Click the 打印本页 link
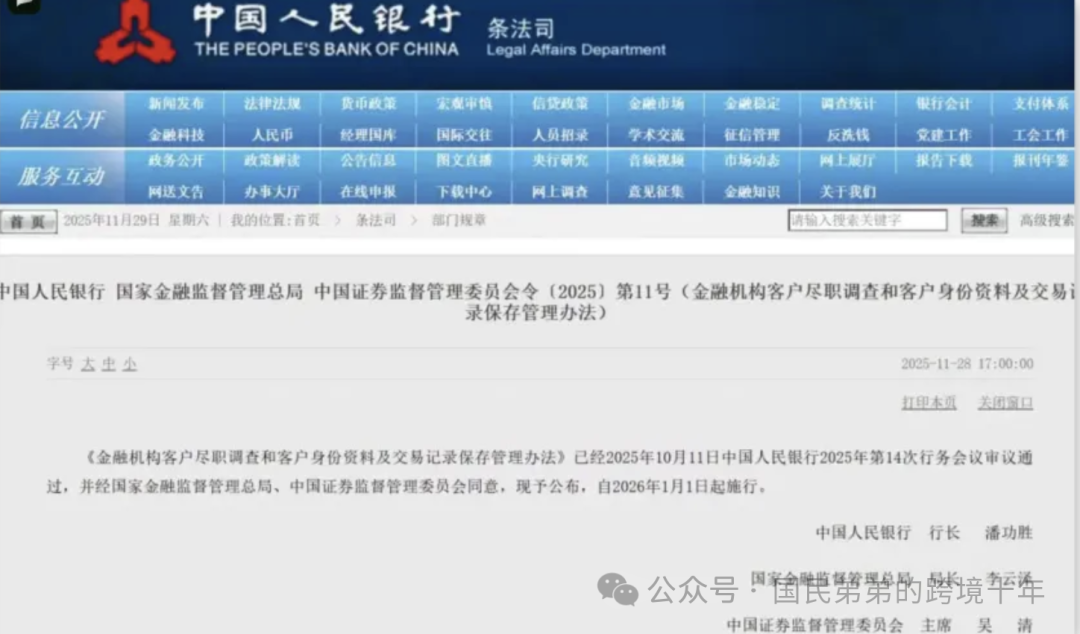Screen dimensions: 1080x634 pyautogui.click(x=928, y=403)
